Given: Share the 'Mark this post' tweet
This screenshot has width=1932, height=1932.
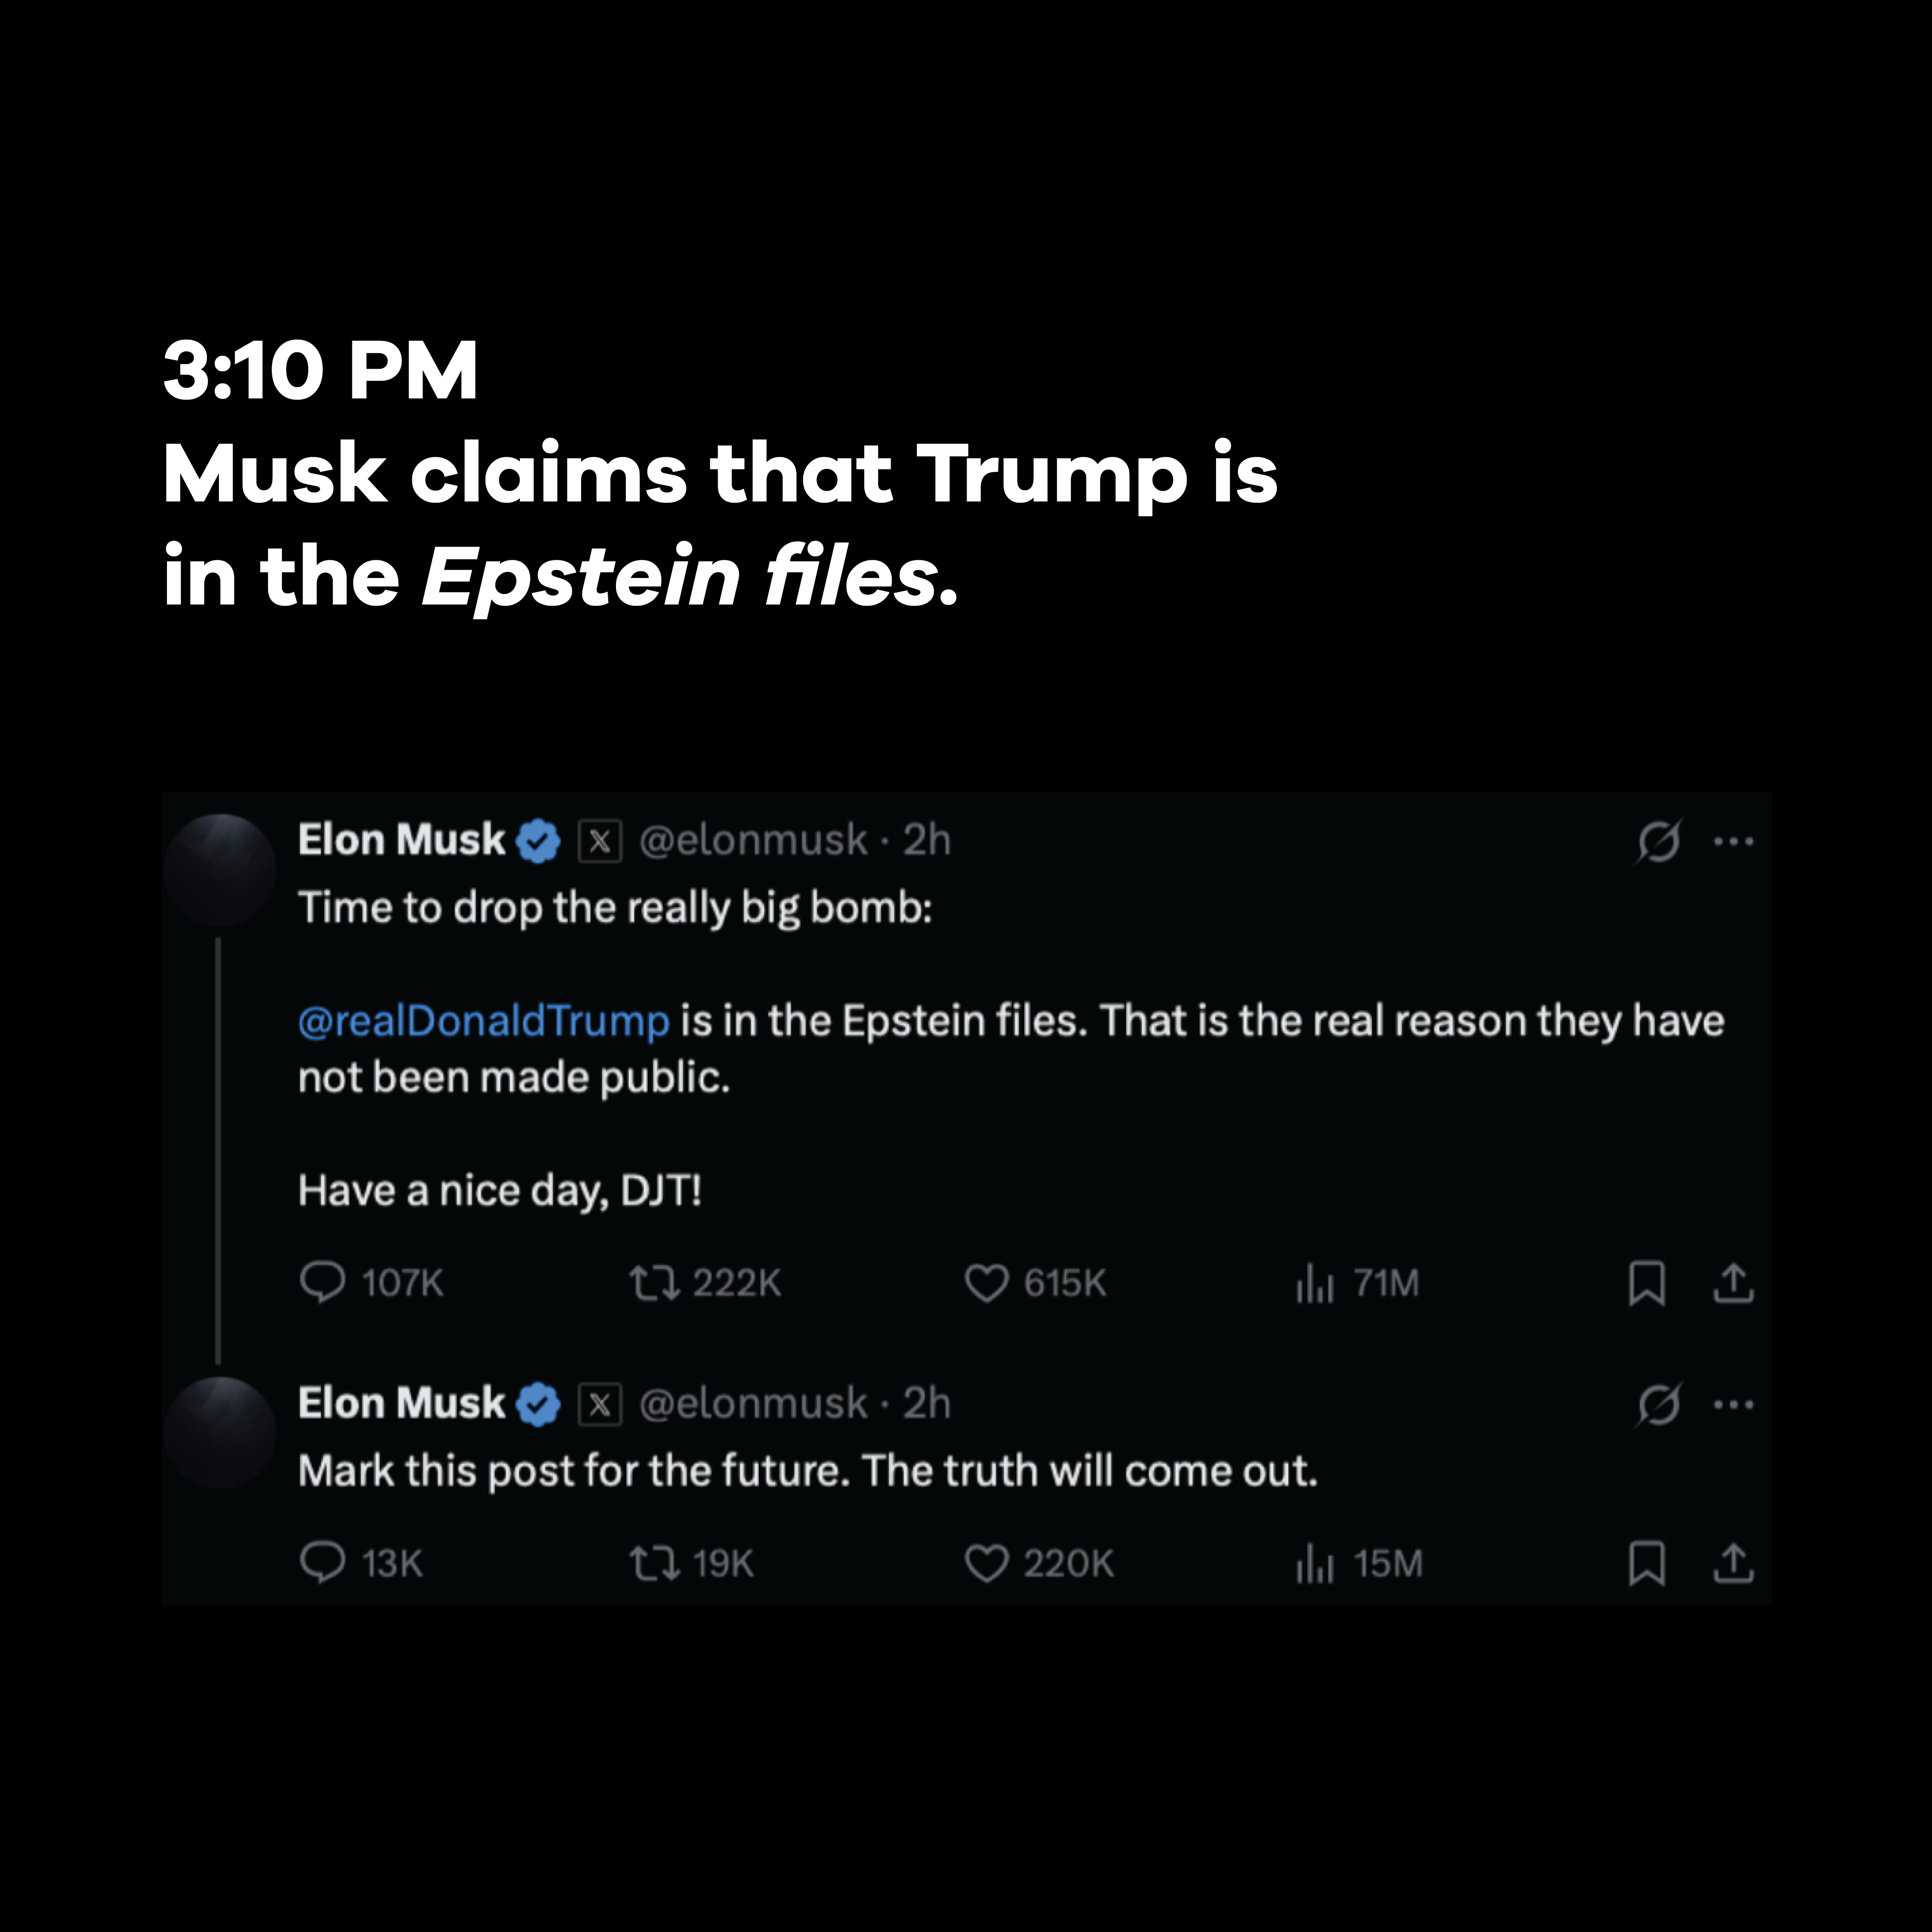Looking at the screenshot, I should (x=1733, y=1562).
